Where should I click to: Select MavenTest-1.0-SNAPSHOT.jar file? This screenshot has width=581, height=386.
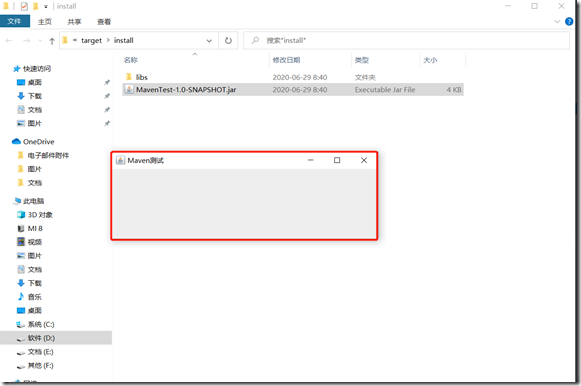pos(293,90)
